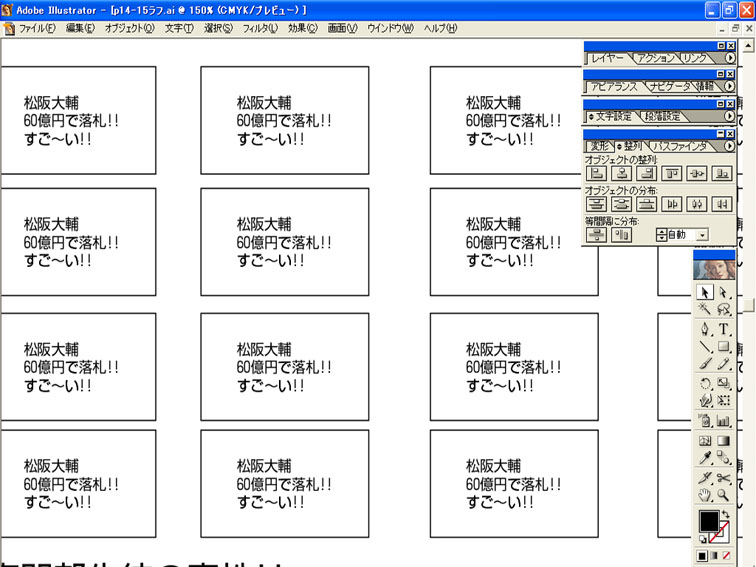
Task: Open the 自動 spacing dropdown arrow
Action: click(x=703, y=235)
